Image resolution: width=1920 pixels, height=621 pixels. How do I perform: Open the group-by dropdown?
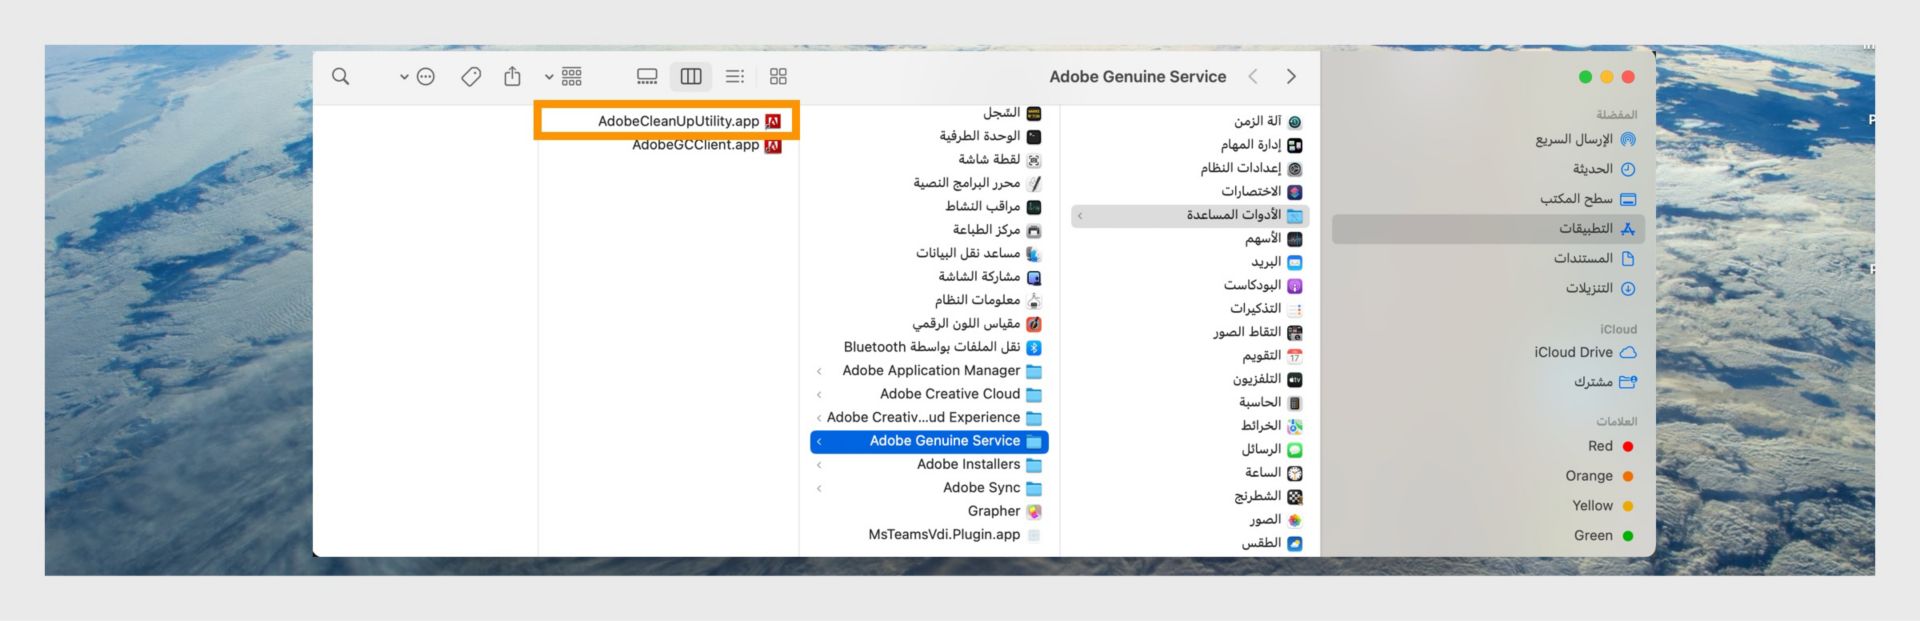pos(563,76)
